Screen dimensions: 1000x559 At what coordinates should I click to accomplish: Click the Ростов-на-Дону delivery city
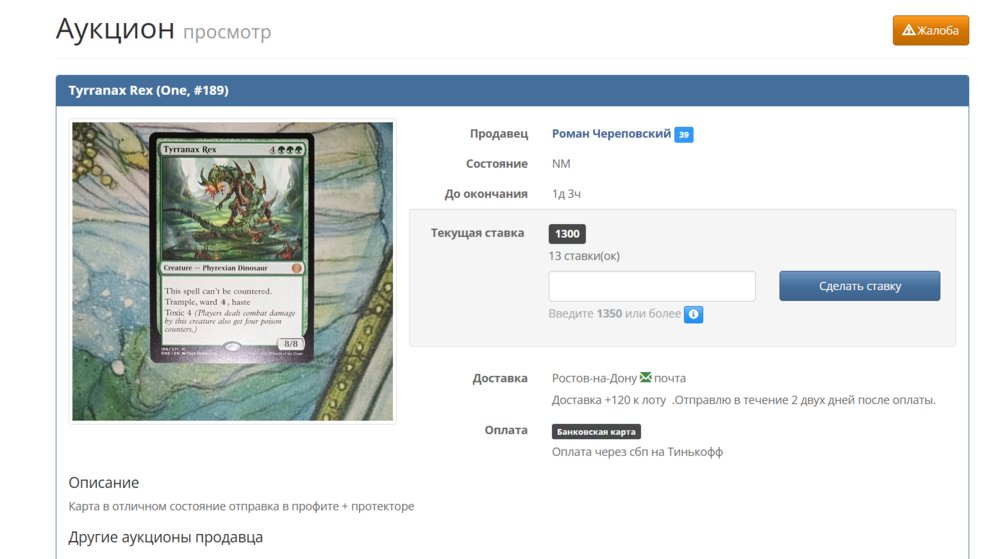(594, 378)
